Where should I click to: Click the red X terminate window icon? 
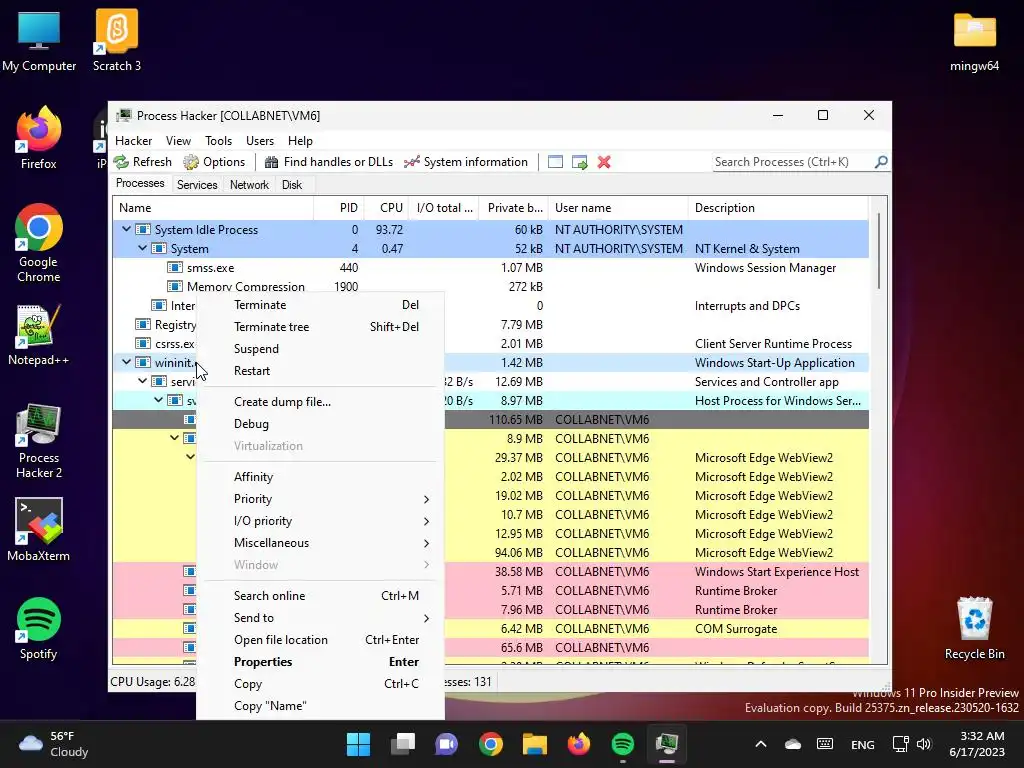pos(604,162)
